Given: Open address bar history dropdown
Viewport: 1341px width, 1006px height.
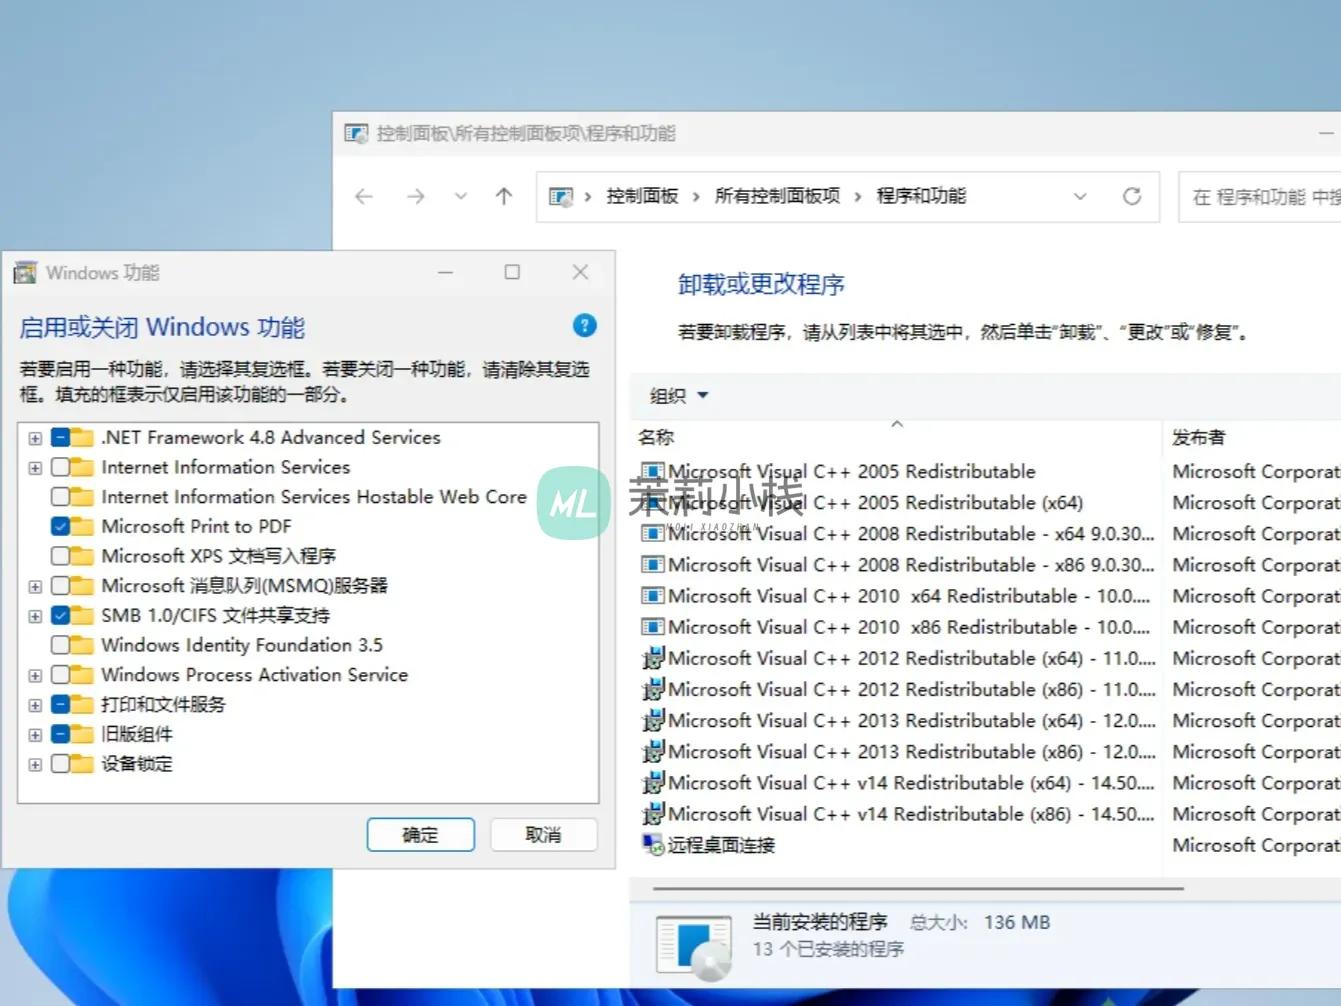Looking at the screenshot, I should 1080,196.
